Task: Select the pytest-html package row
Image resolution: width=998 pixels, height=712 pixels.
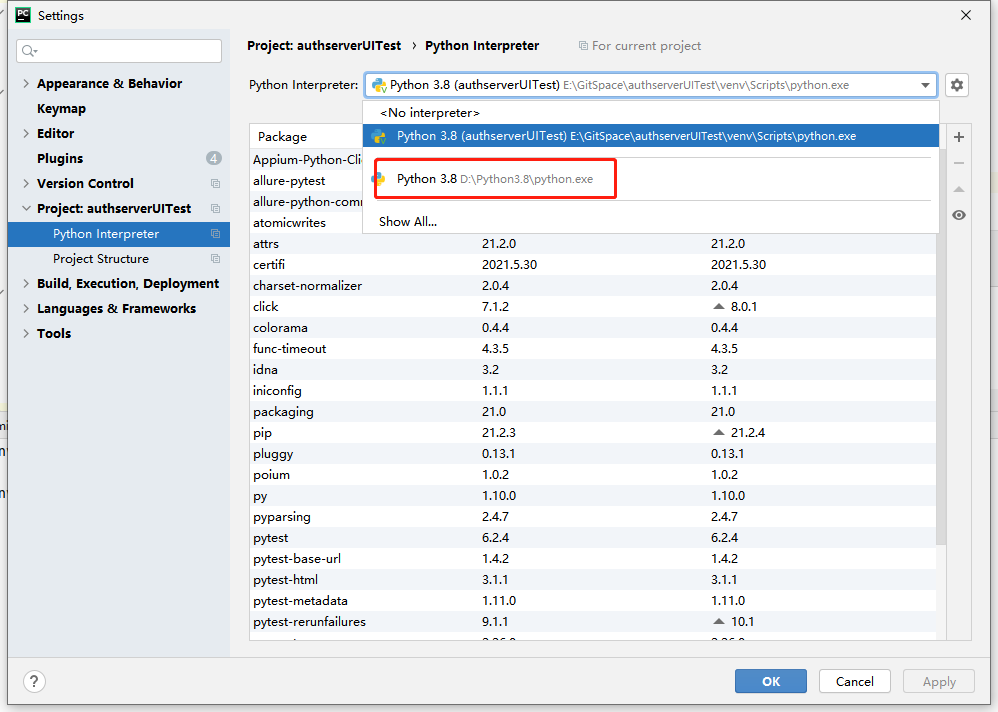Action: (x=593, y=579)
